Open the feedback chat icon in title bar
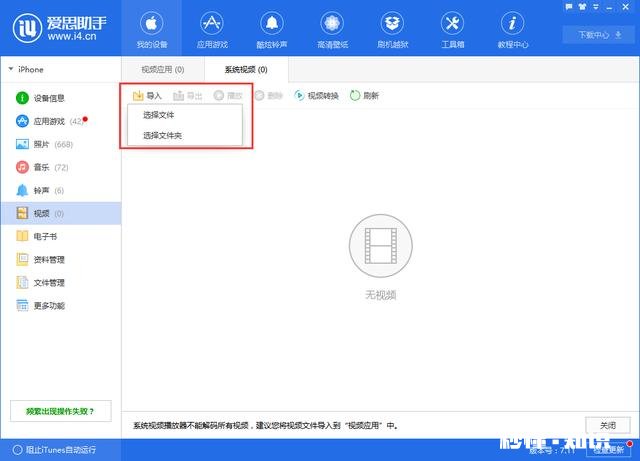 click(x=569, y=7)
